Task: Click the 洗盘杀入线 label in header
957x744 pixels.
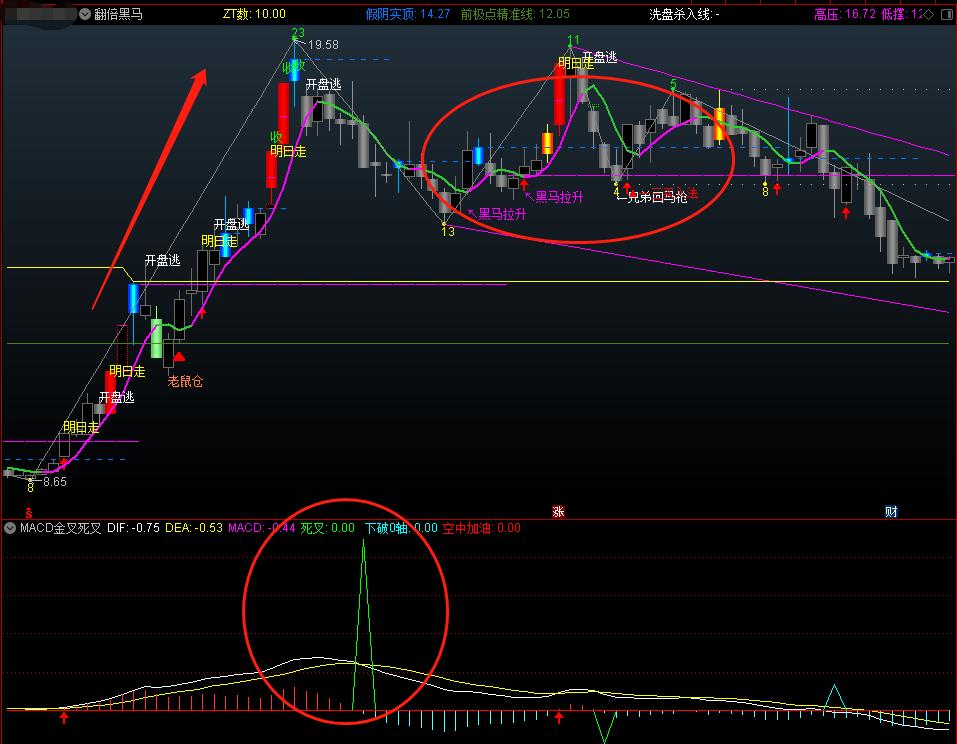Action: (x=684, y=15)
